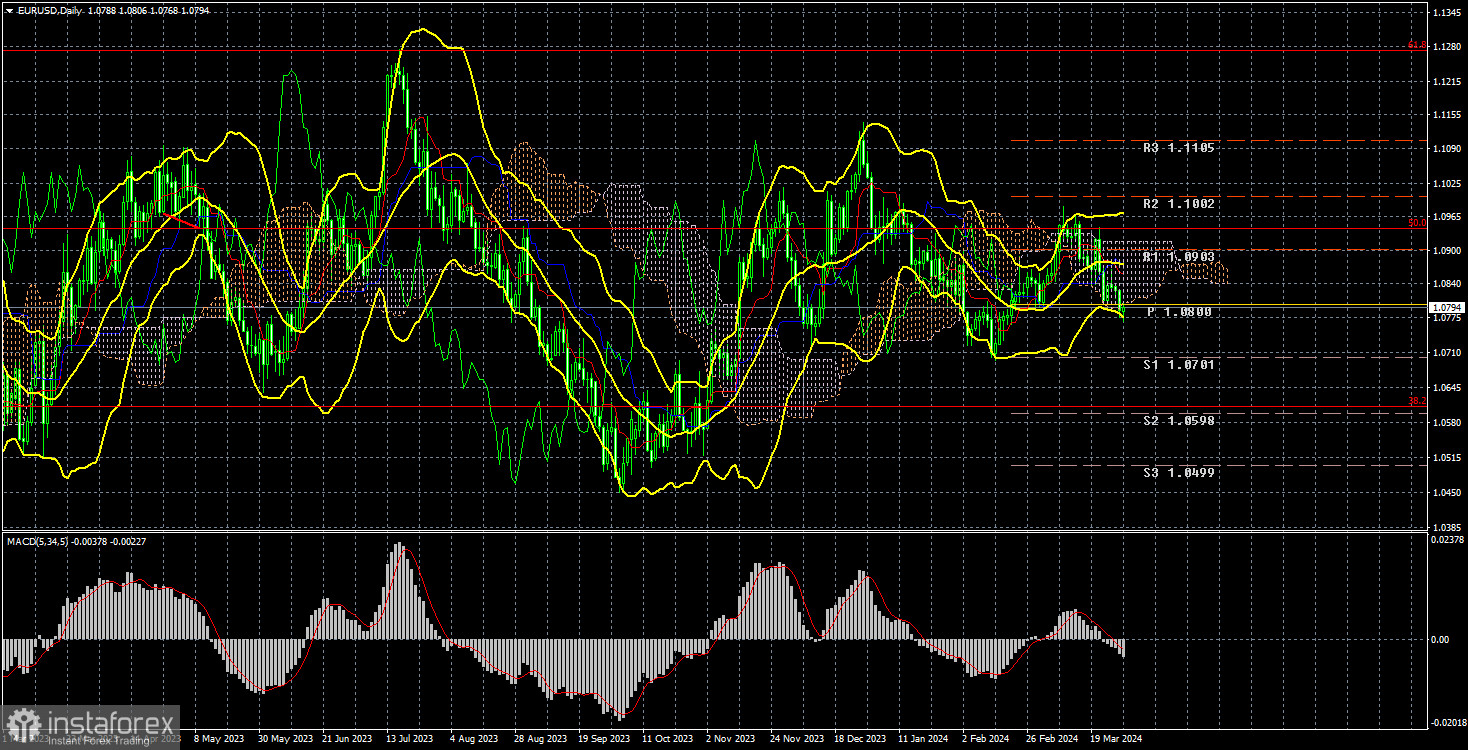This screenshot has width=1468, height=750.
Task: Click the 0.02378 value on MACD scale
Action: click(1446, 539)
